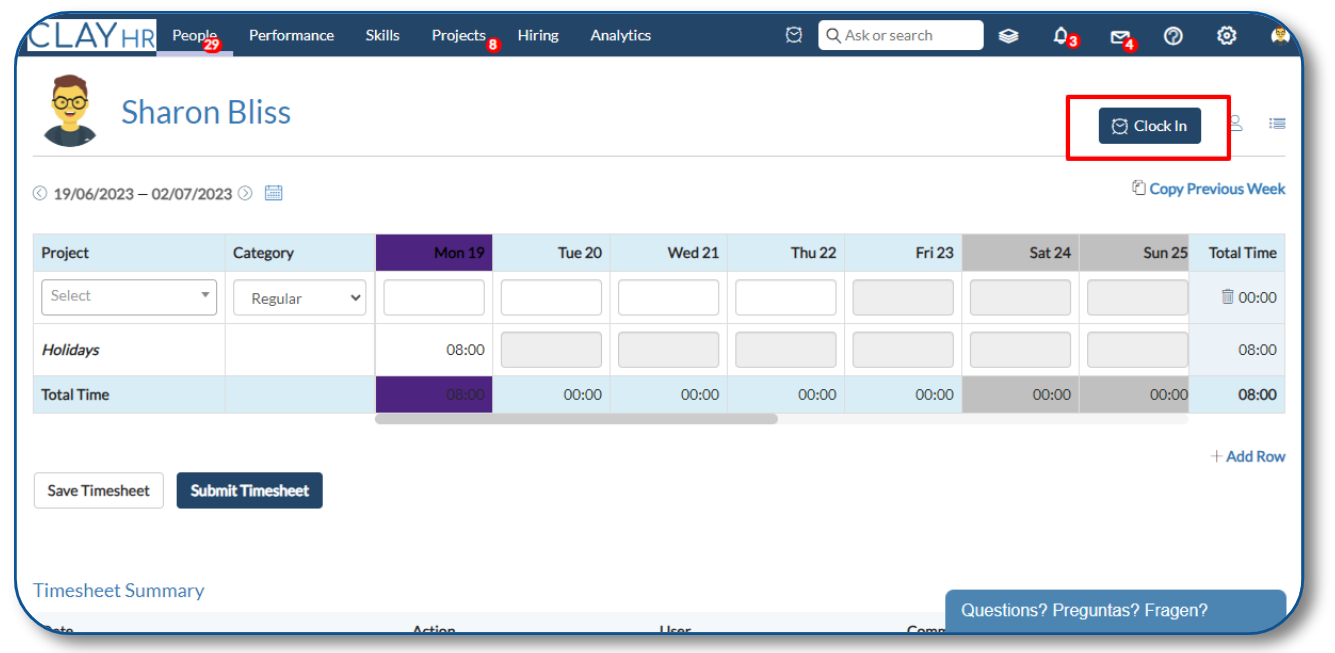
Task: Click date range 19/06/2023 – 02/07/2023
Action: point(143,194)
